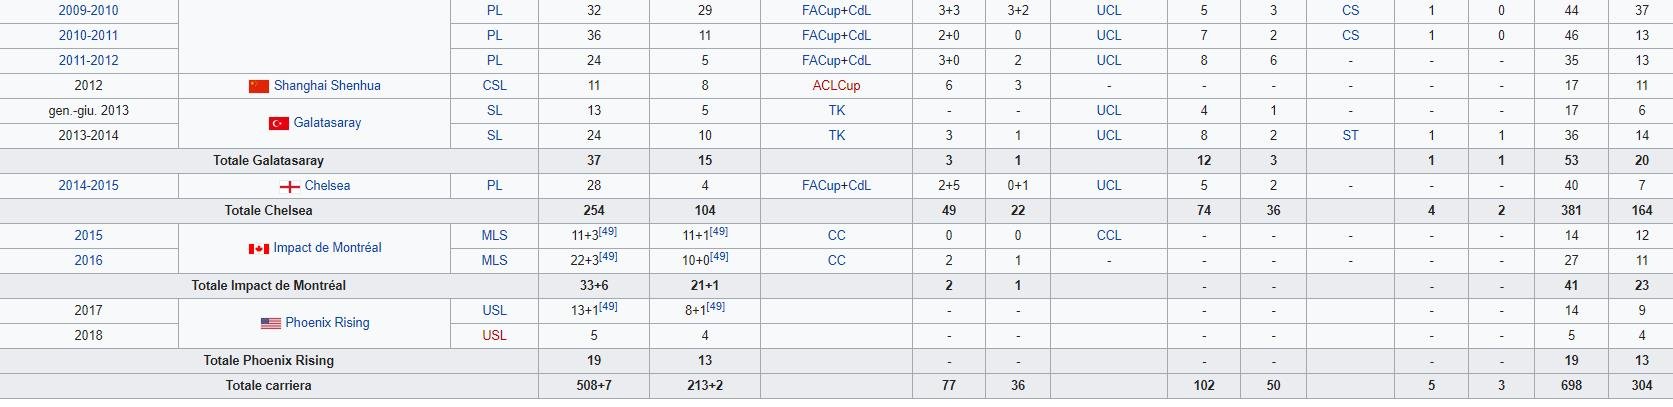Open the 2011-2012 season link
Screen dimensions: 1673x407
point(88,61)
